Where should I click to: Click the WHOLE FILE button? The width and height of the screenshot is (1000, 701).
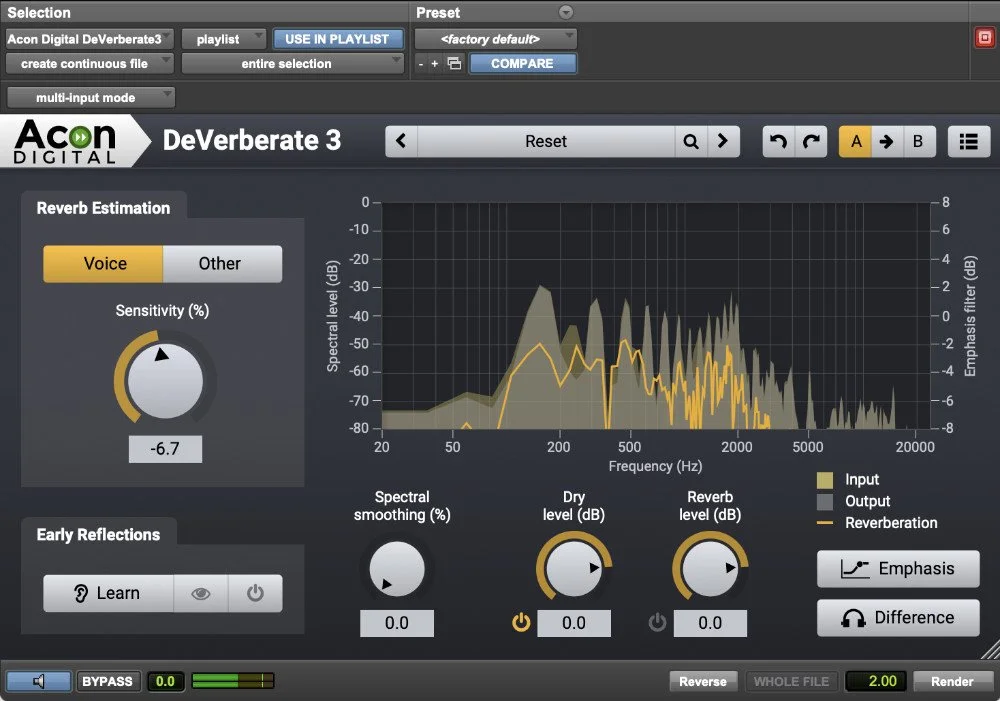click(791, 681)
